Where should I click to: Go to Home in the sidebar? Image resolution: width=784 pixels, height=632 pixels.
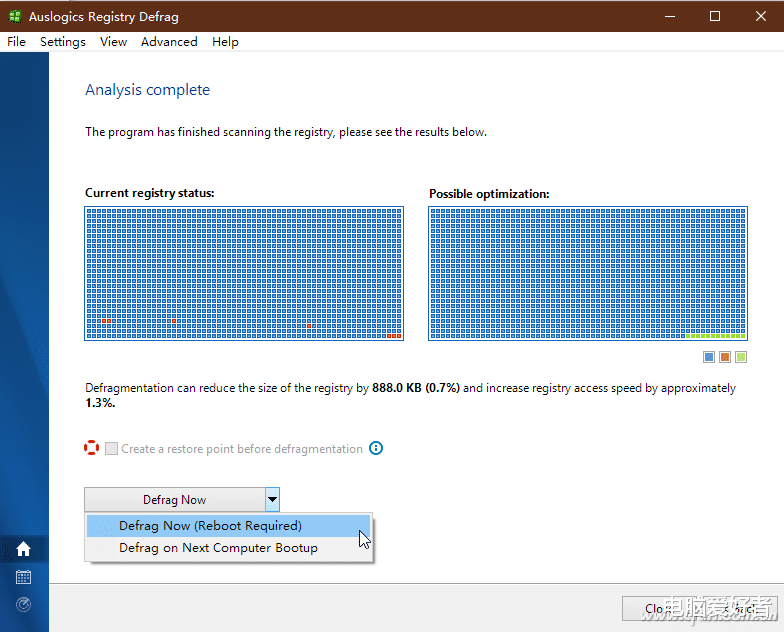[24, 549]
